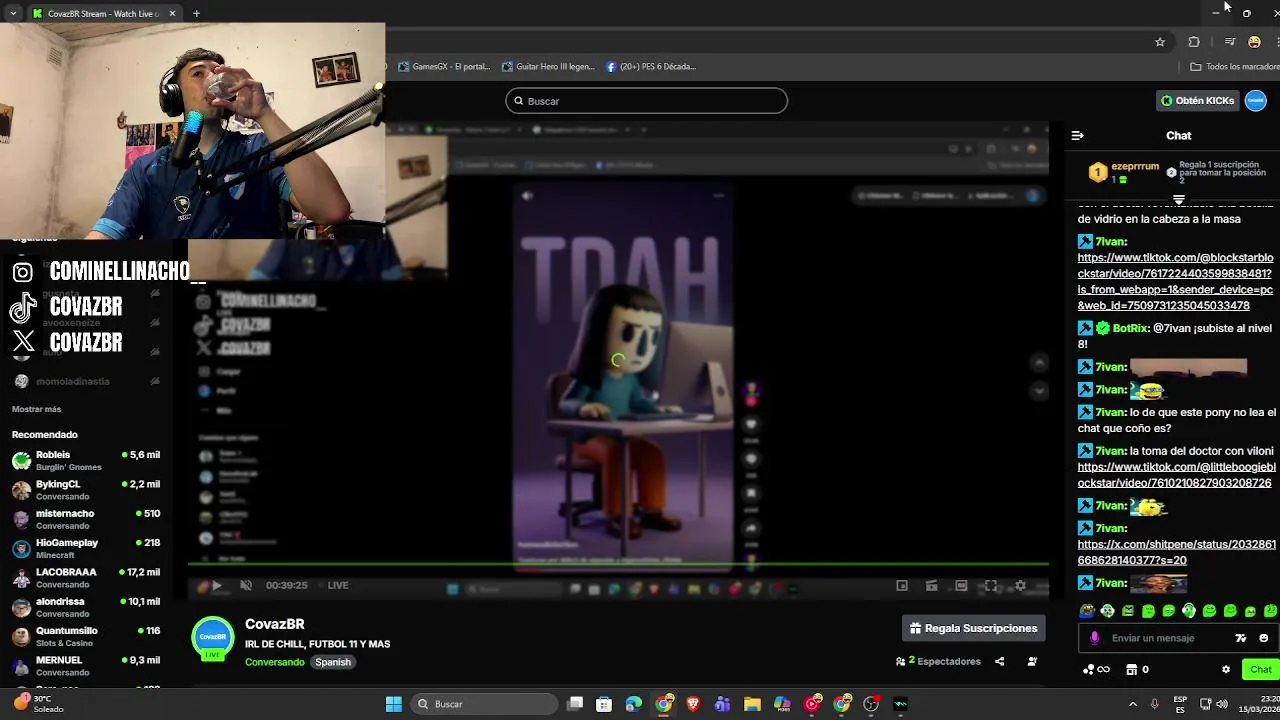Share the stream via share icon
The image size is (1280, 720).
click(999, 661)
